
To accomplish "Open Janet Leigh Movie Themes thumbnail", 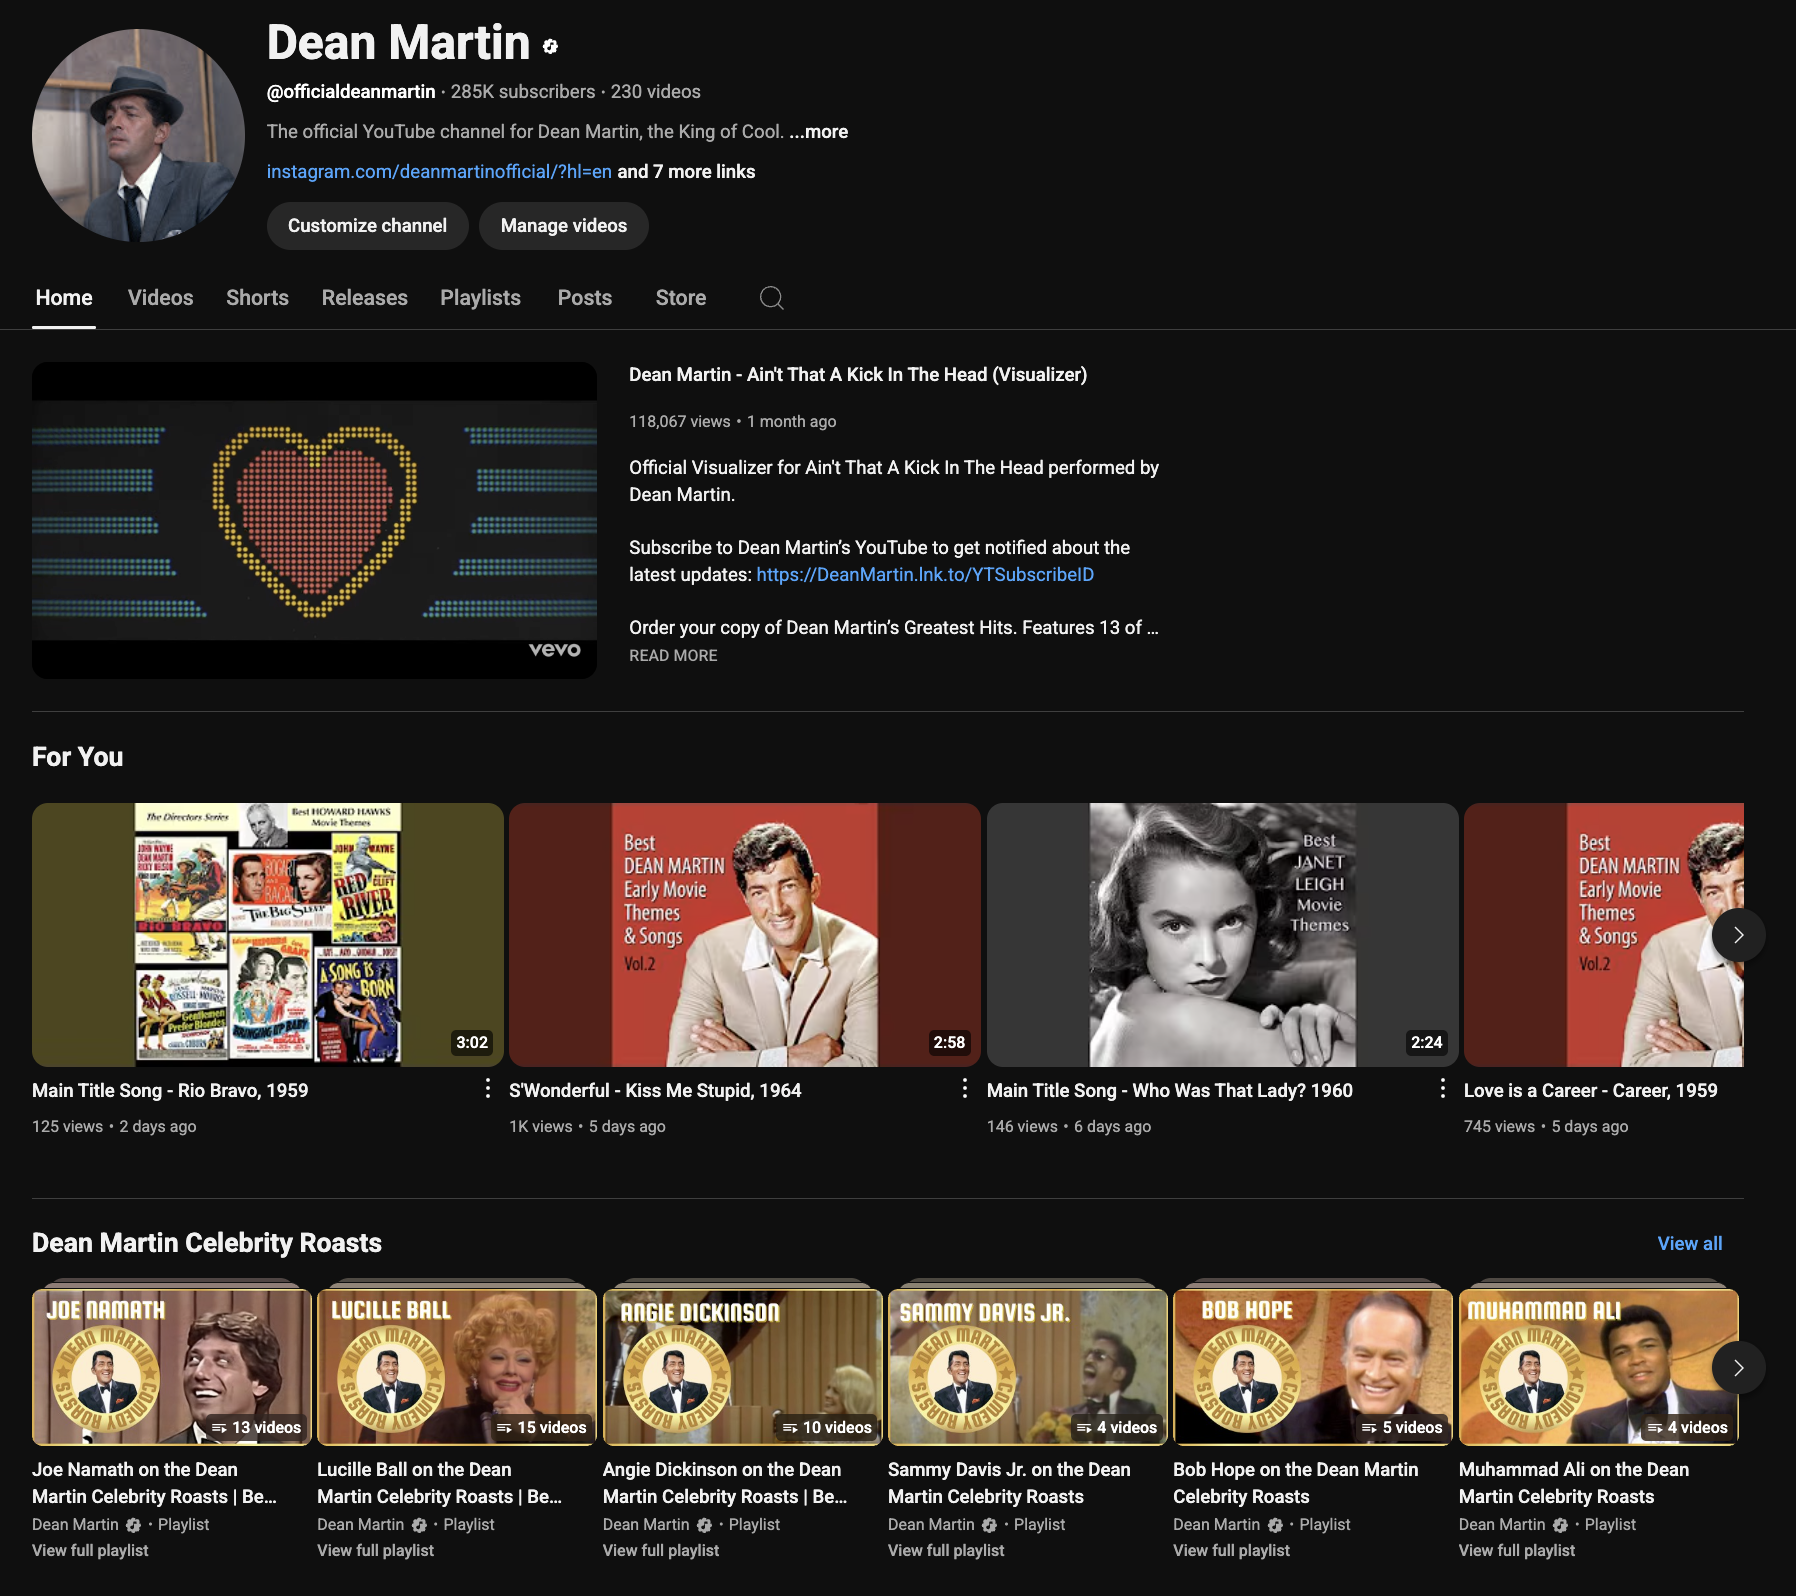I will pos(1223,935).
